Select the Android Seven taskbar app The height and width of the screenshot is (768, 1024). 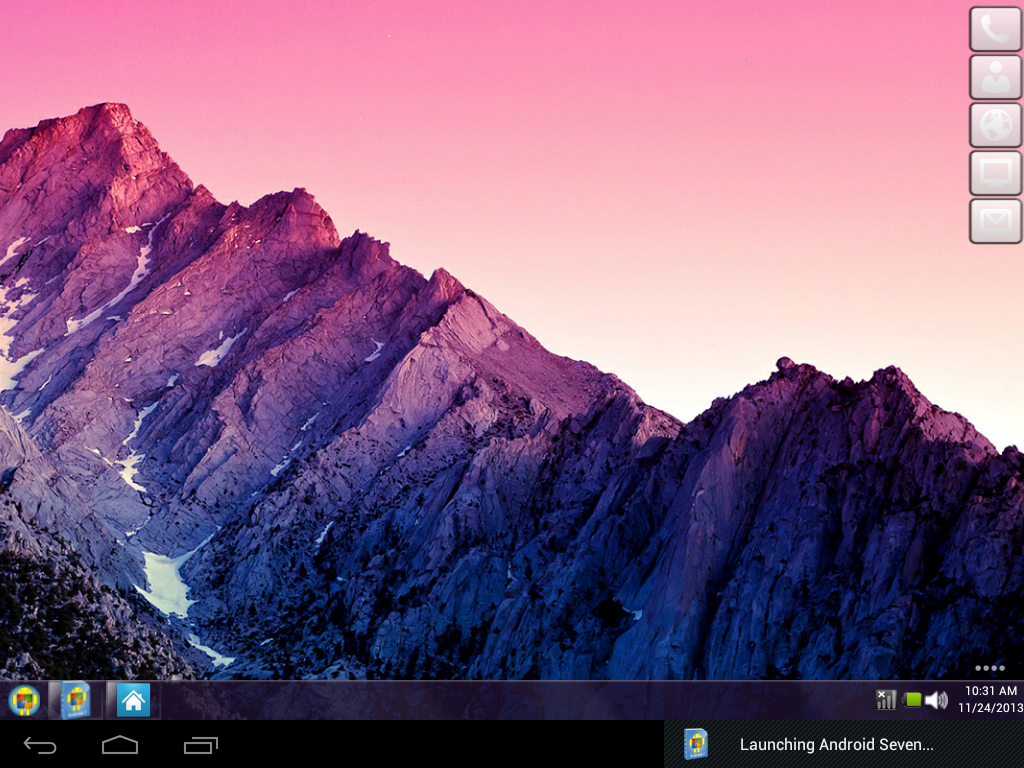click(76, 701)
